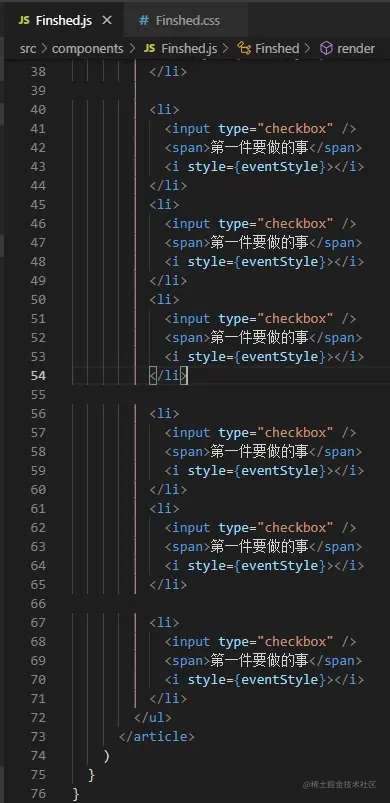Image resolution: width=390 pixels, height=803 pixels.
Task: Click the span text on line 69
Action: click(259, 660)
